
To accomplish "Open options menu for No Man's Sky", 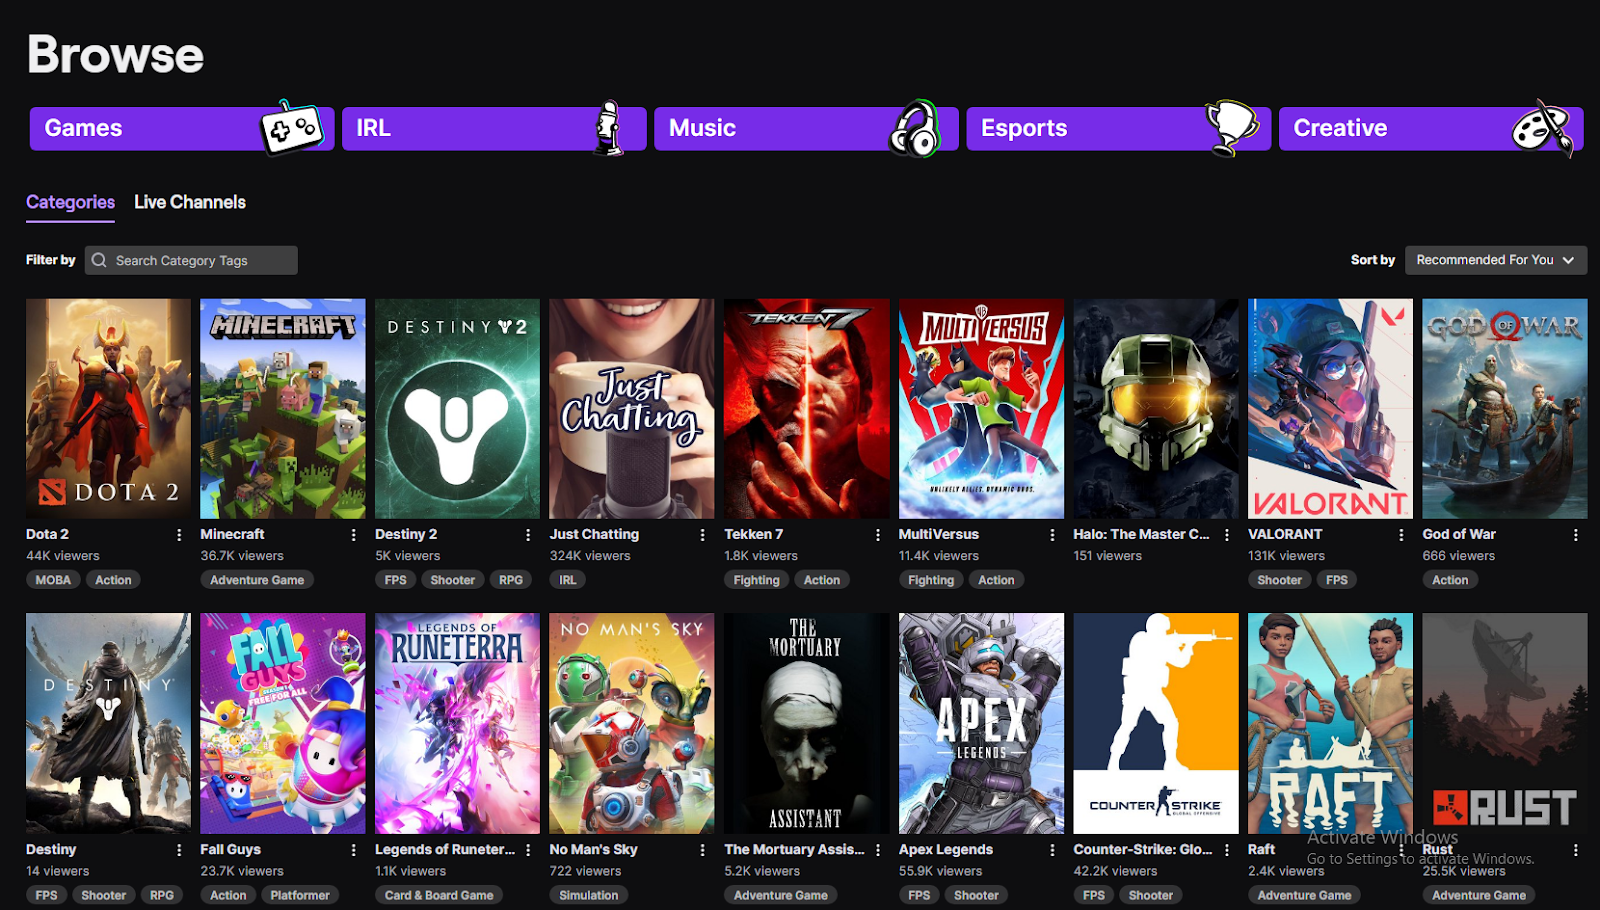I will (703, 850).
